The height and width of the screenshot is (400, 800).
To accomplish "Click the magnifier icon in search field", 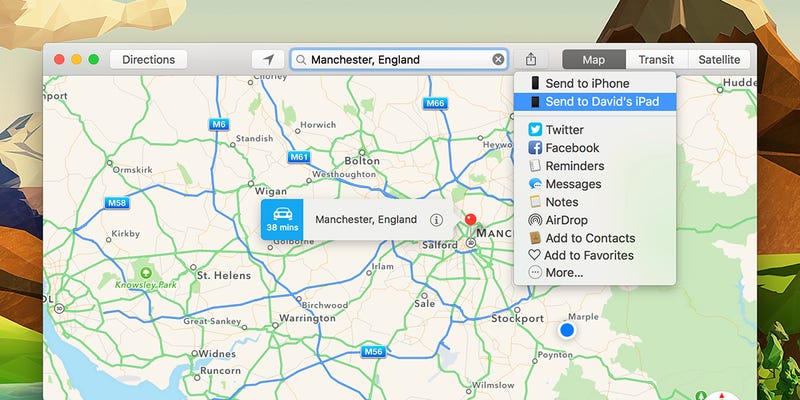I will tap(302, 60).
